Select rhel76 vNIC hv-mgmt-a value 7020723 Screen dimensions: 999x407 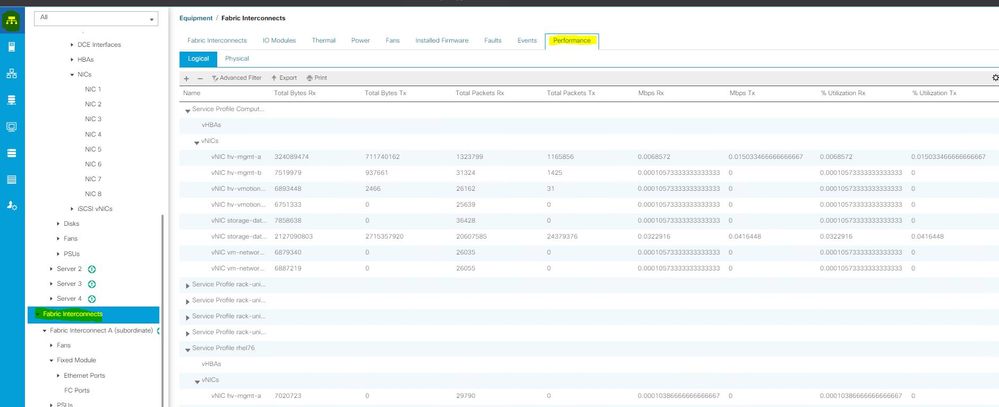point(287,396)
